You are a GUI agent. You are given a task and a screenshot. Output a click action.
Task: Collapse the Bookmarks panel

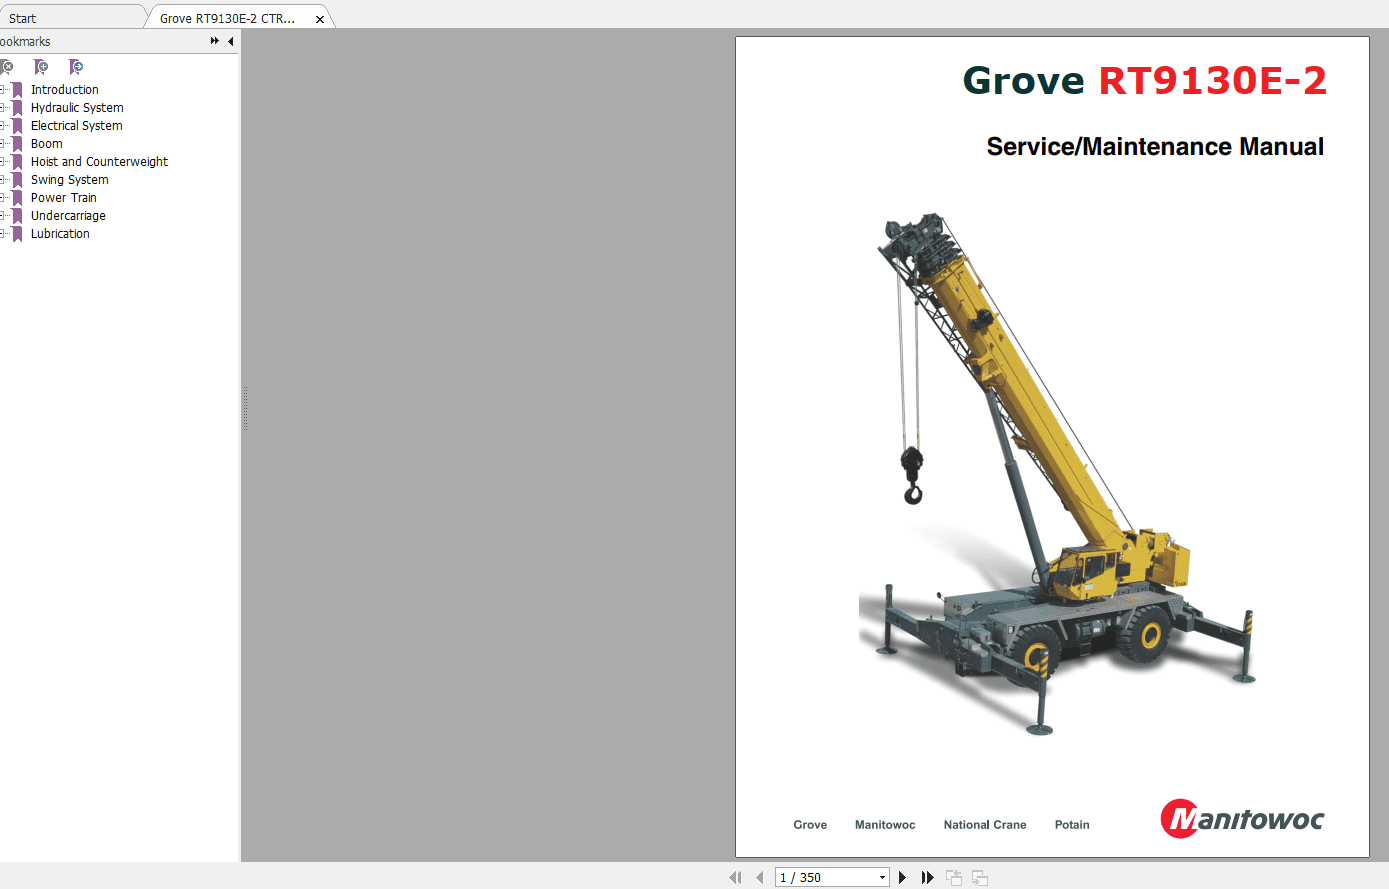click(x=230, y=41)
